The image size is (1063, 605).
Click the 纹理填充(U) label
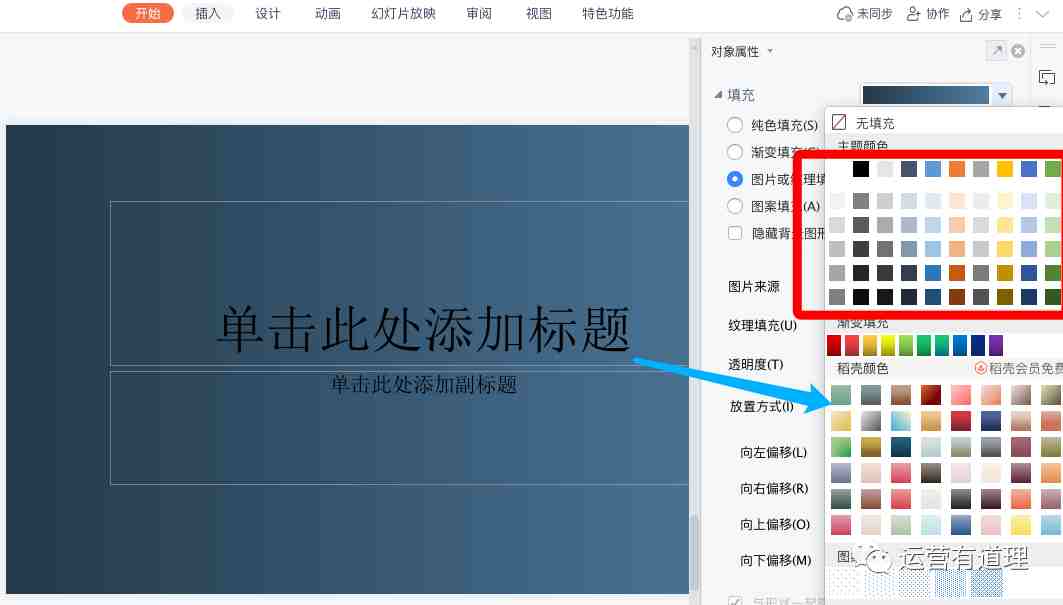coord(763,326)
